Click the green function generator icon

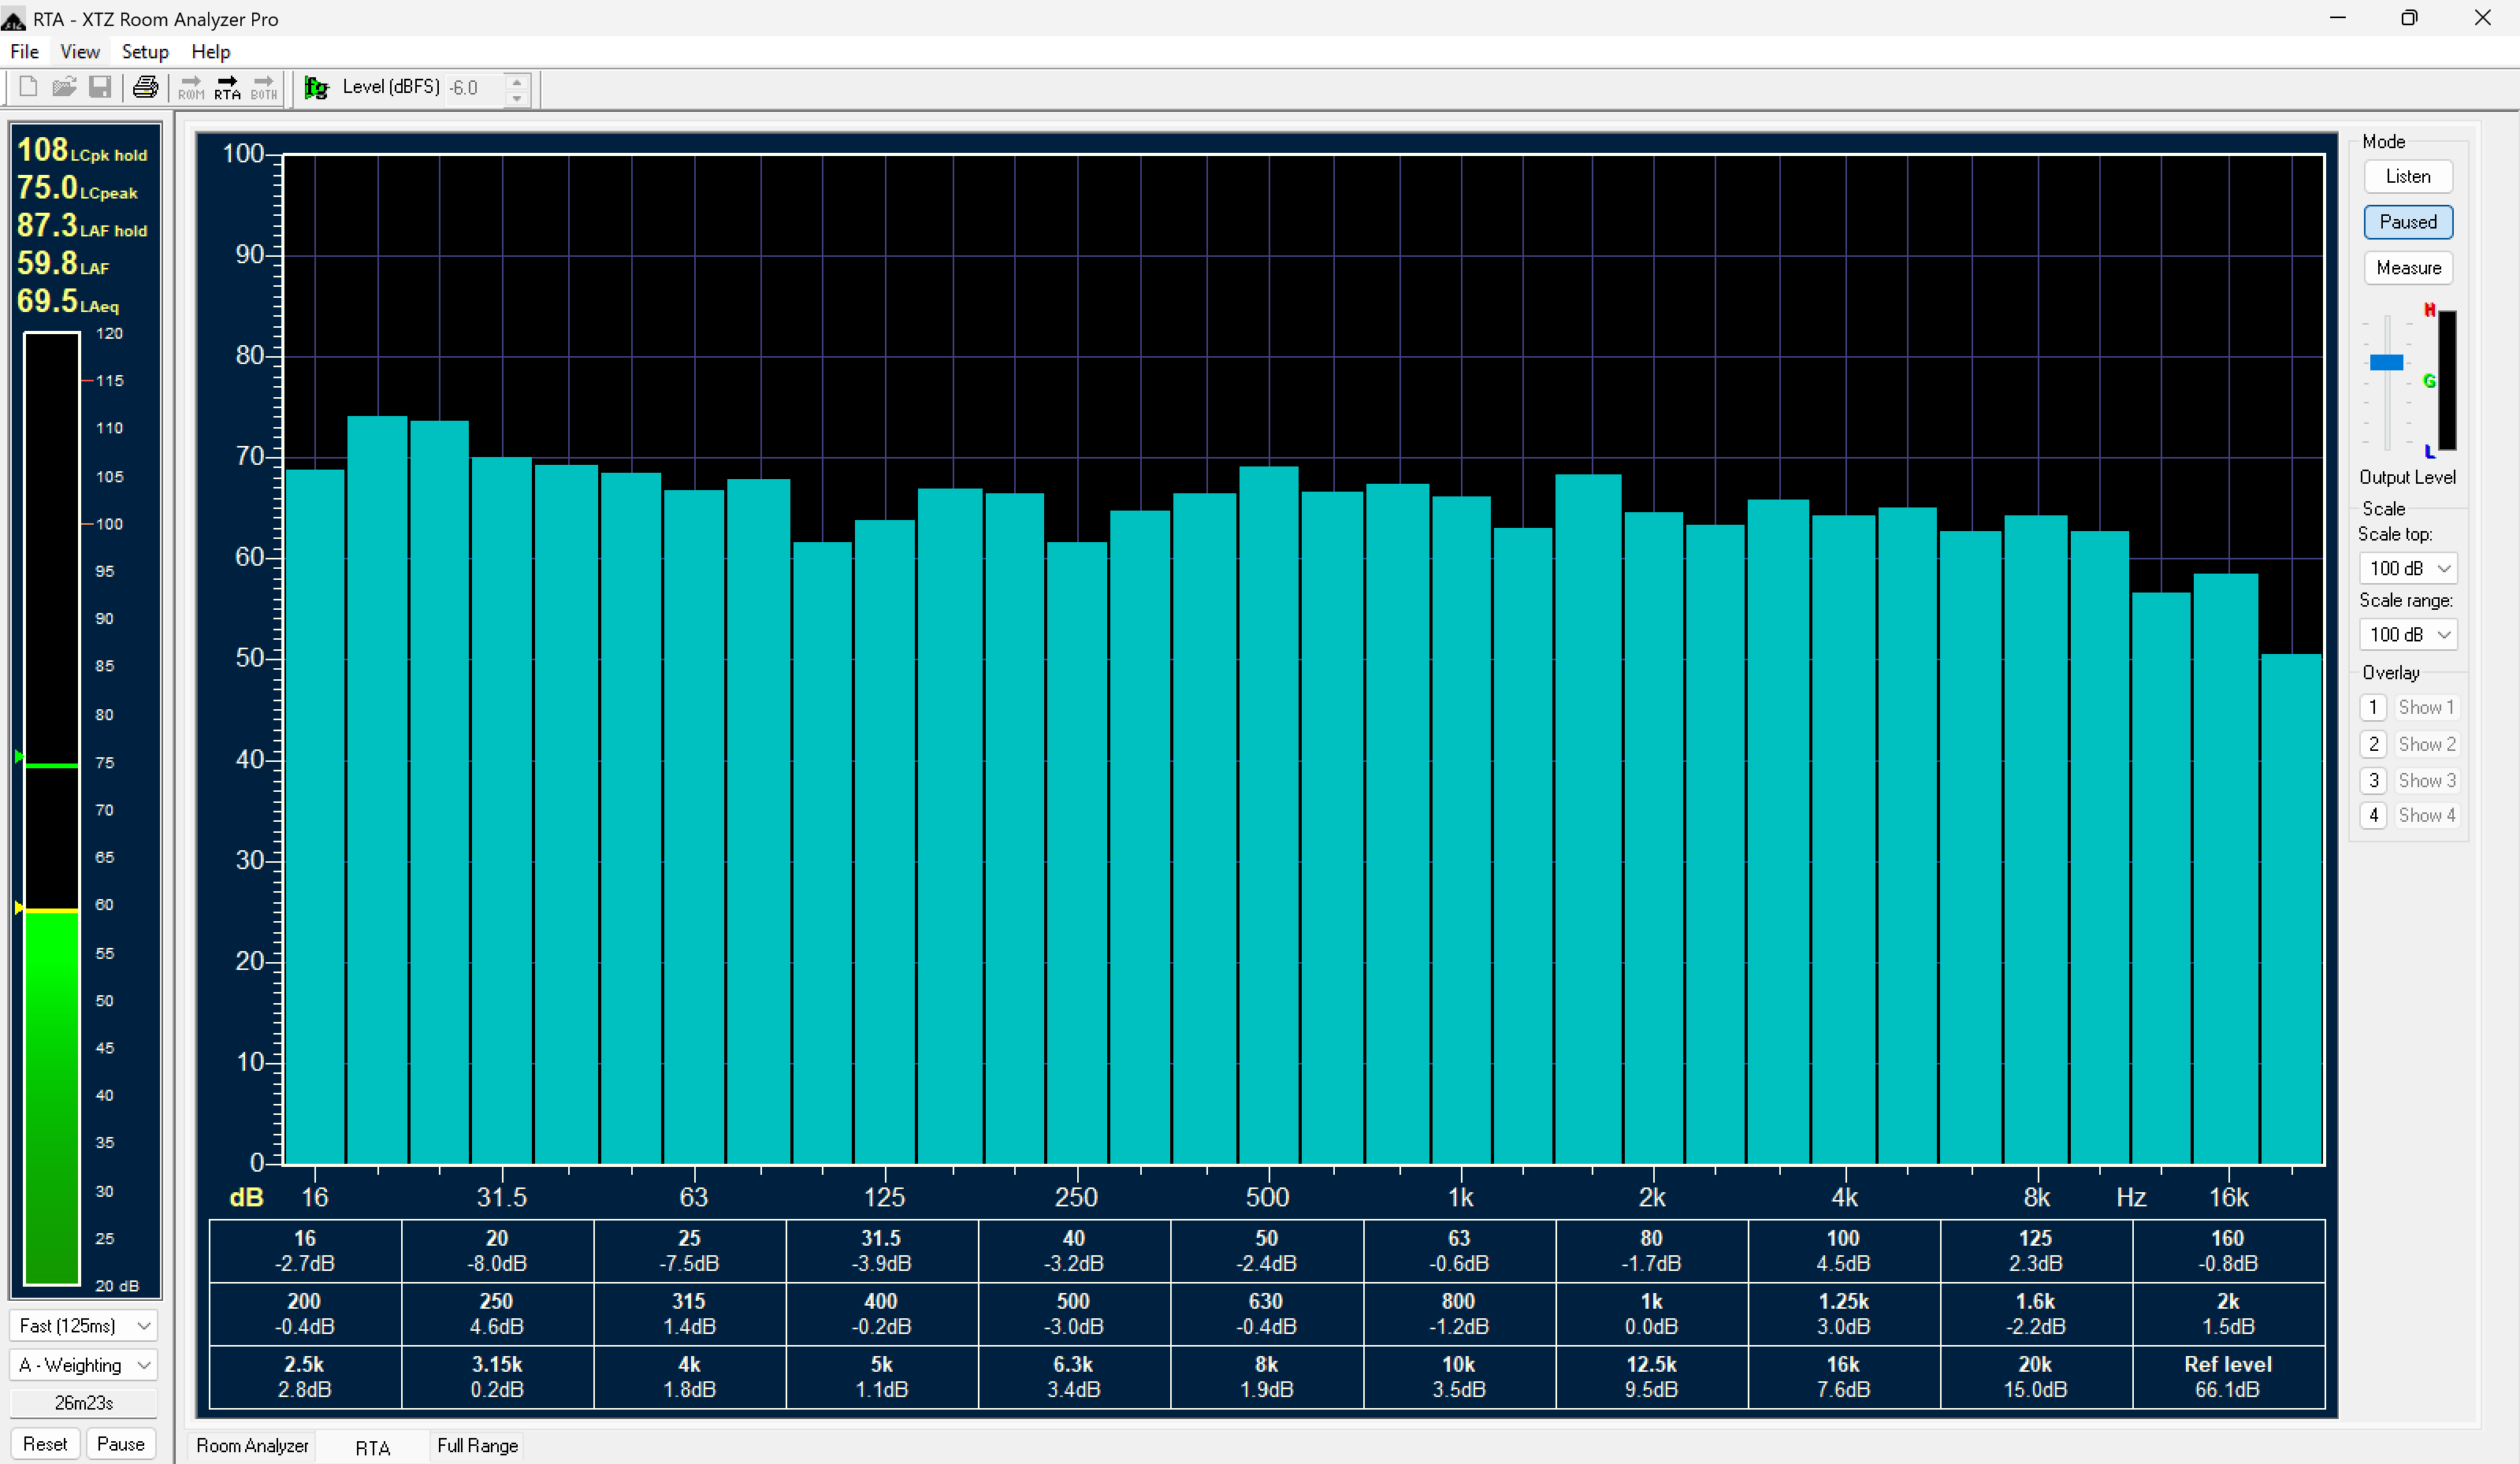pyautogui.click(x=316, y=88)
